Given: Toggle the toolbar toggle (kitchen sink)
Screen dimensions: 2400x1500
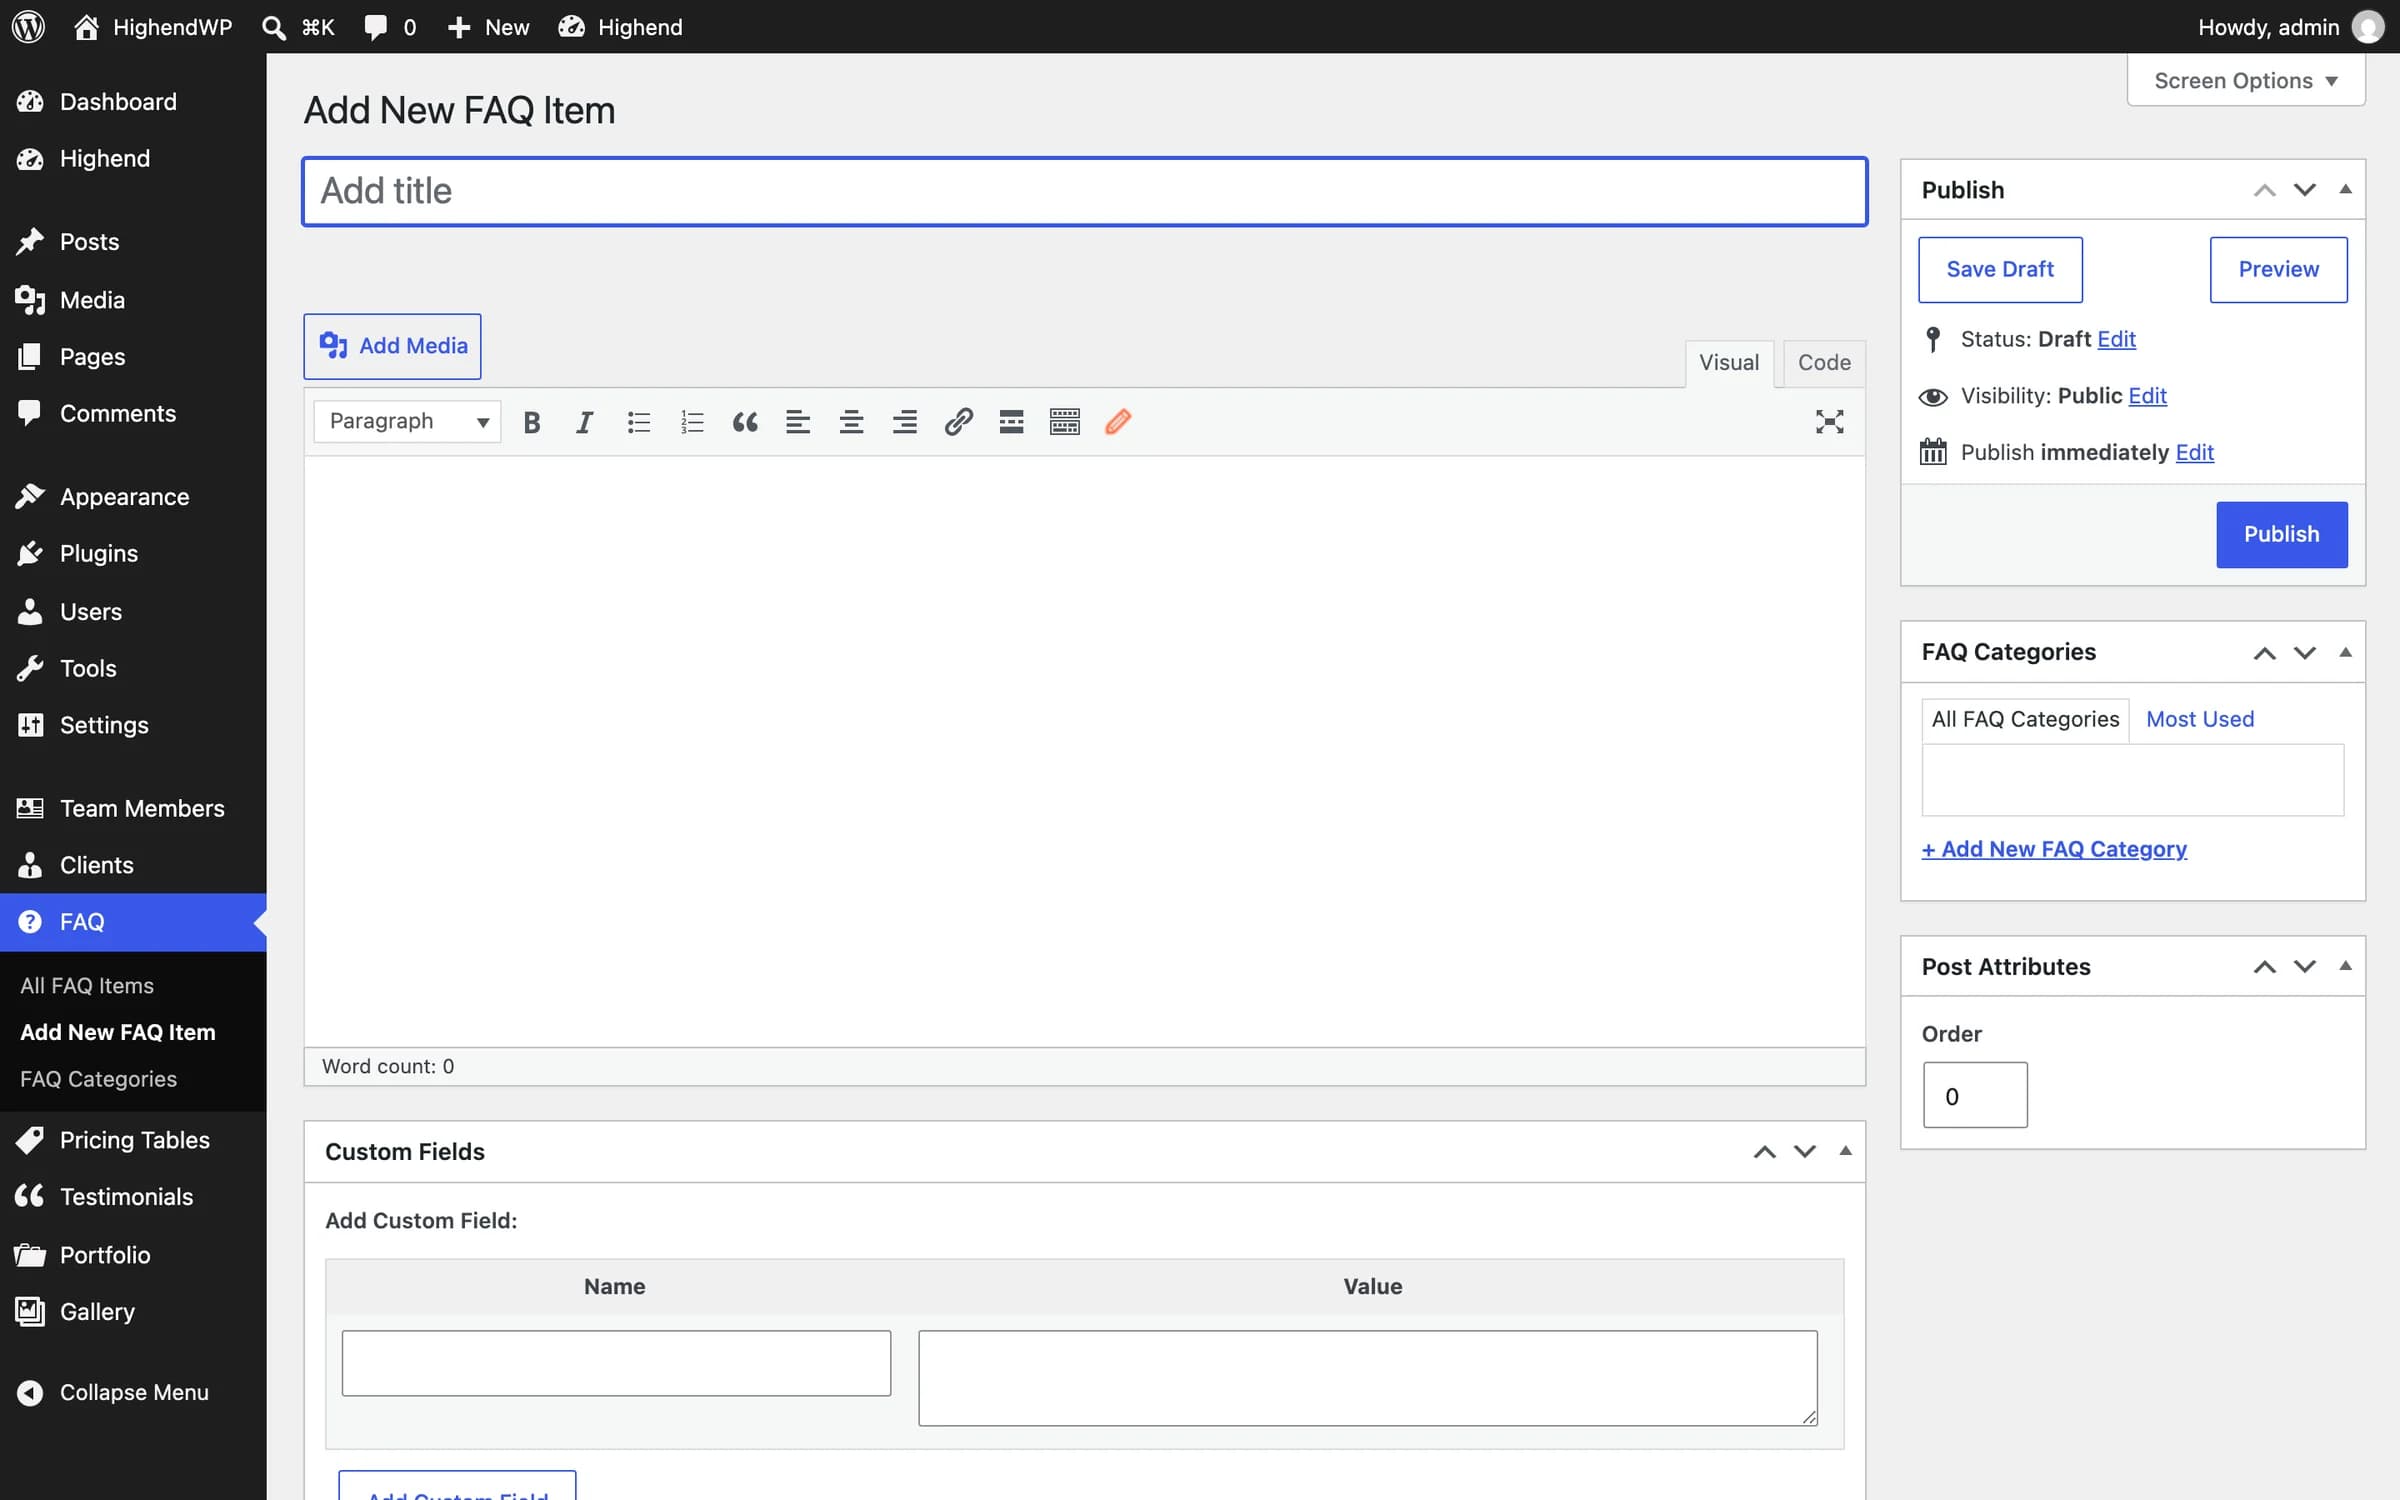Looking at the screenshot, I should click(x=1065, y=422).
